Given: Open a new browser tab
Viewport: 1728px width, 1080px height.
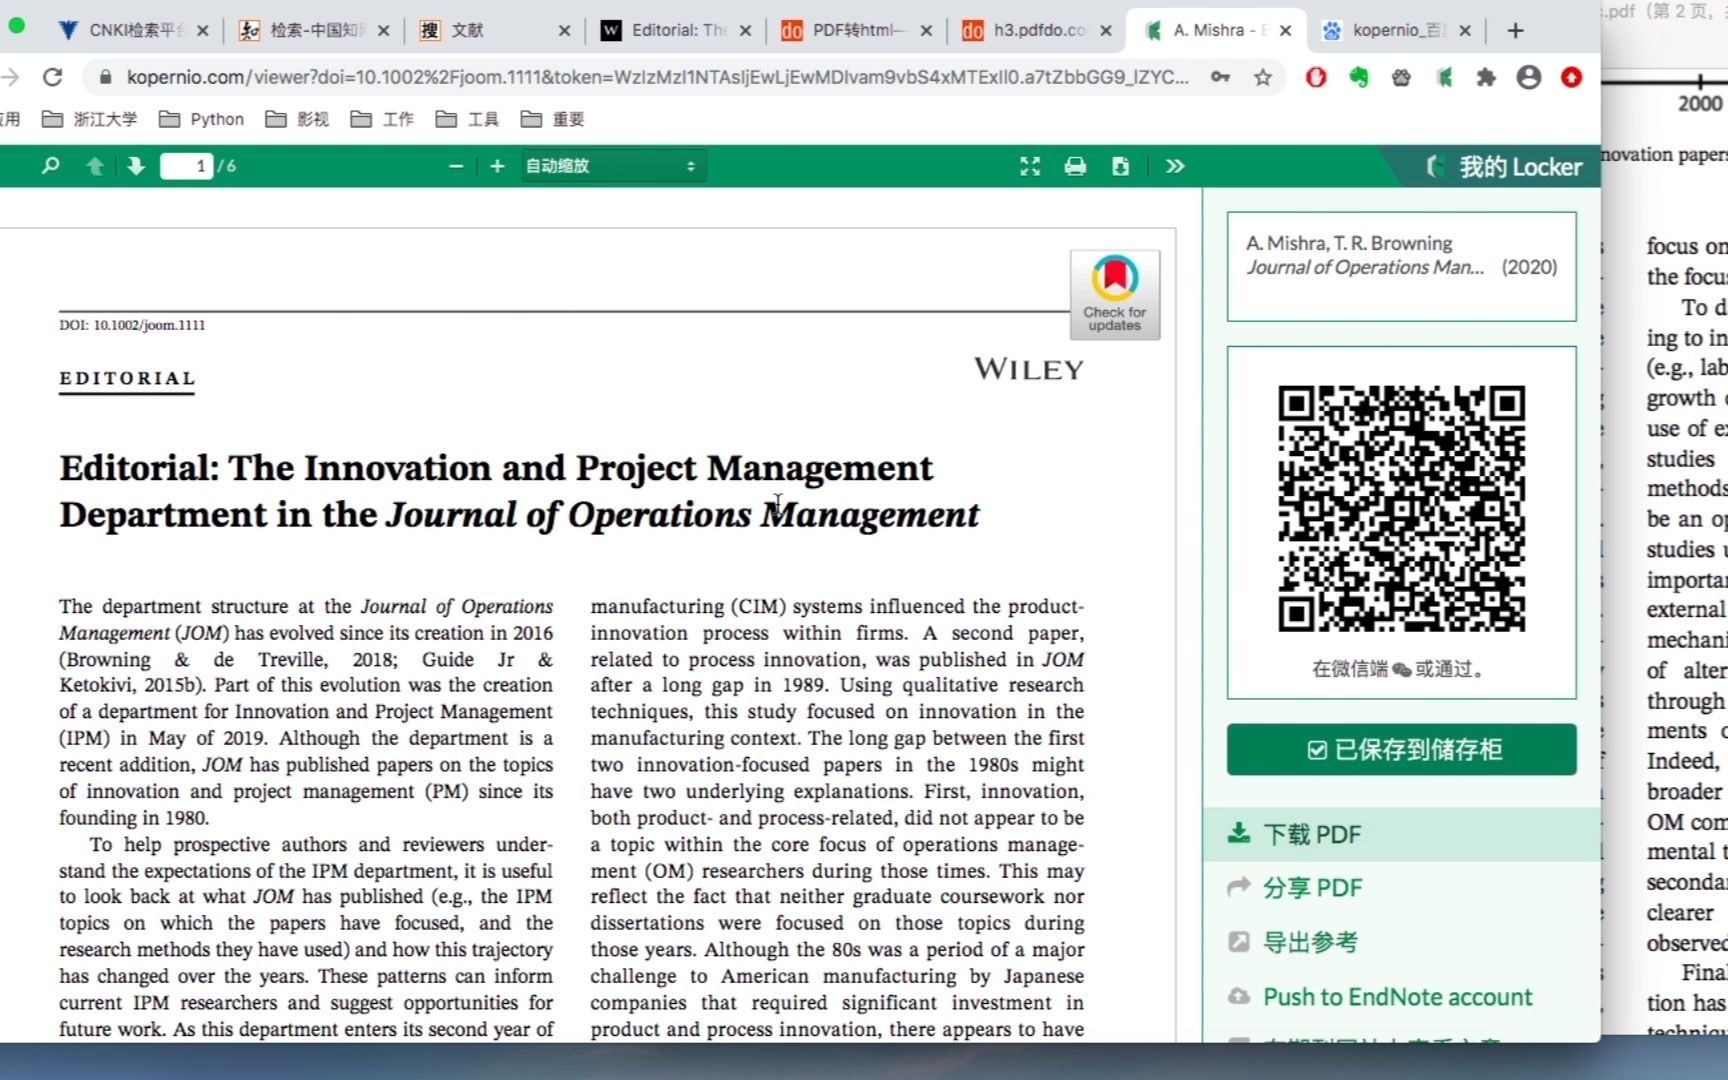Looking at the screenshot, I should [x=1516, y=31].
